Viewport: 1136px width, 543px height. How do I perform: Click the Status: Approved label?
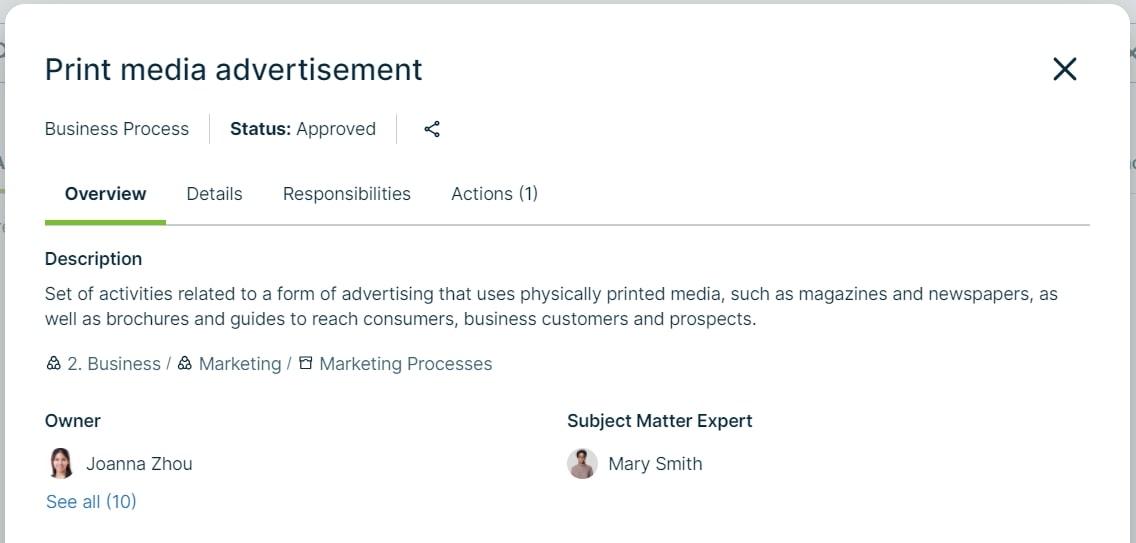pyautogui.click(x=303, y=129)
